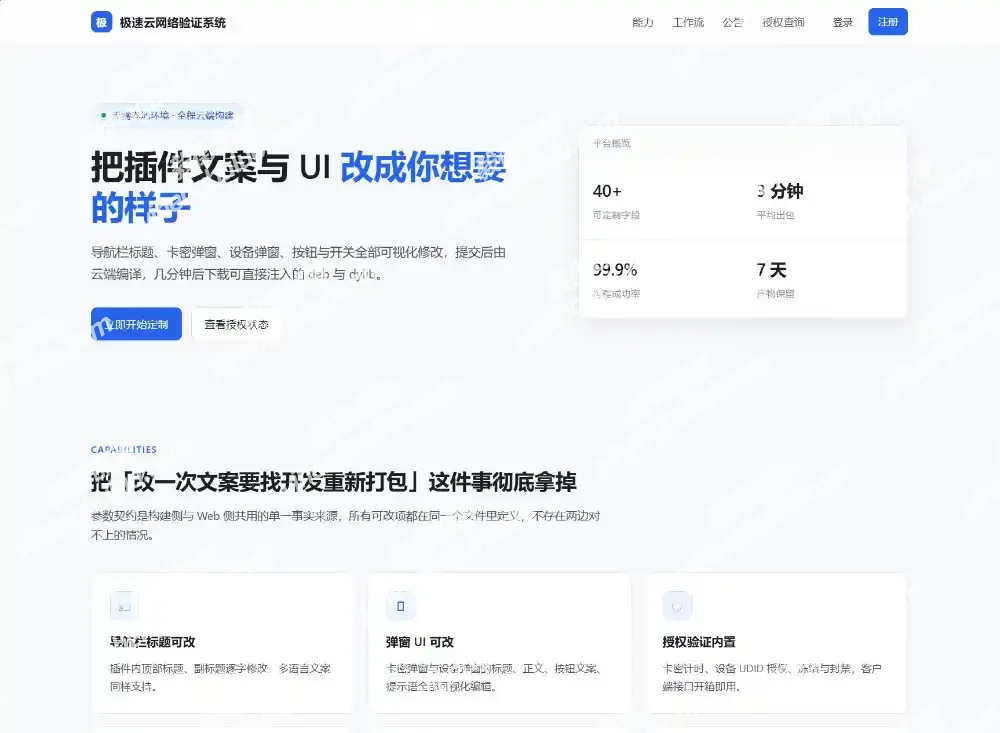Click the CAPABILITIES section label
The image size is (1000, 733).
click(x=124, y=449)
